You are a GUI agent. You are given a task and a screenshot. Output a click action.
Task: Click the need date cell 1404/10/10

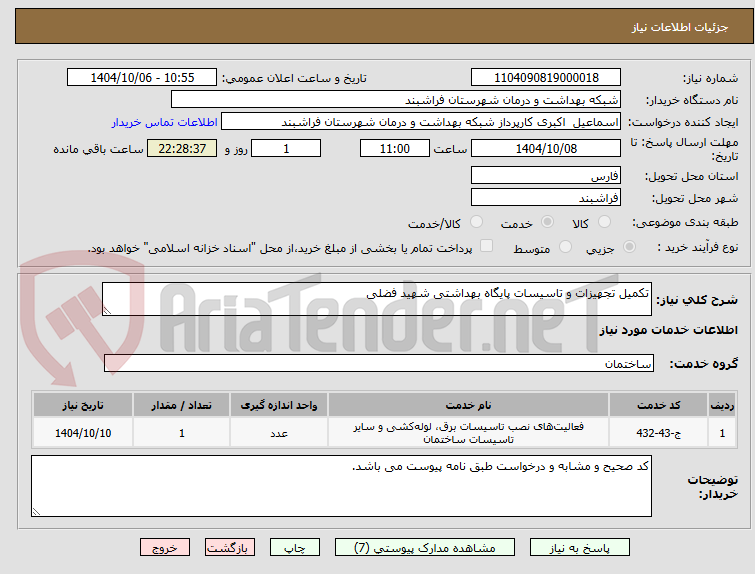(83, 433)
